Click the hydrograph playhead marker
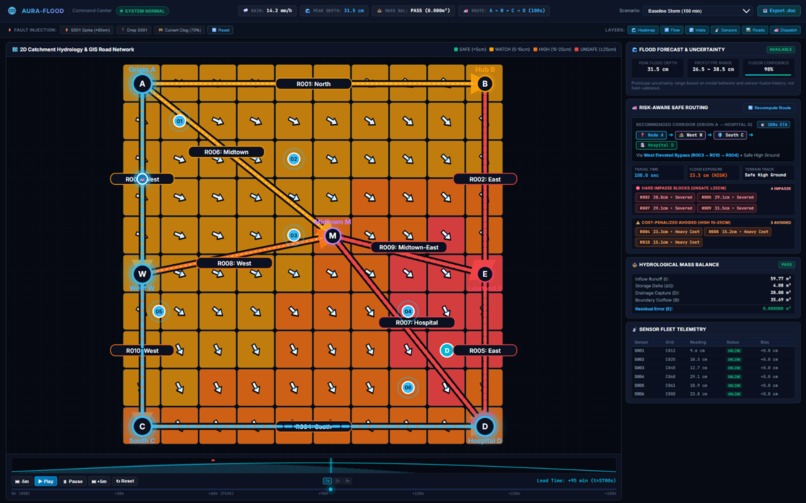806x503 pixels. [331, 465]
